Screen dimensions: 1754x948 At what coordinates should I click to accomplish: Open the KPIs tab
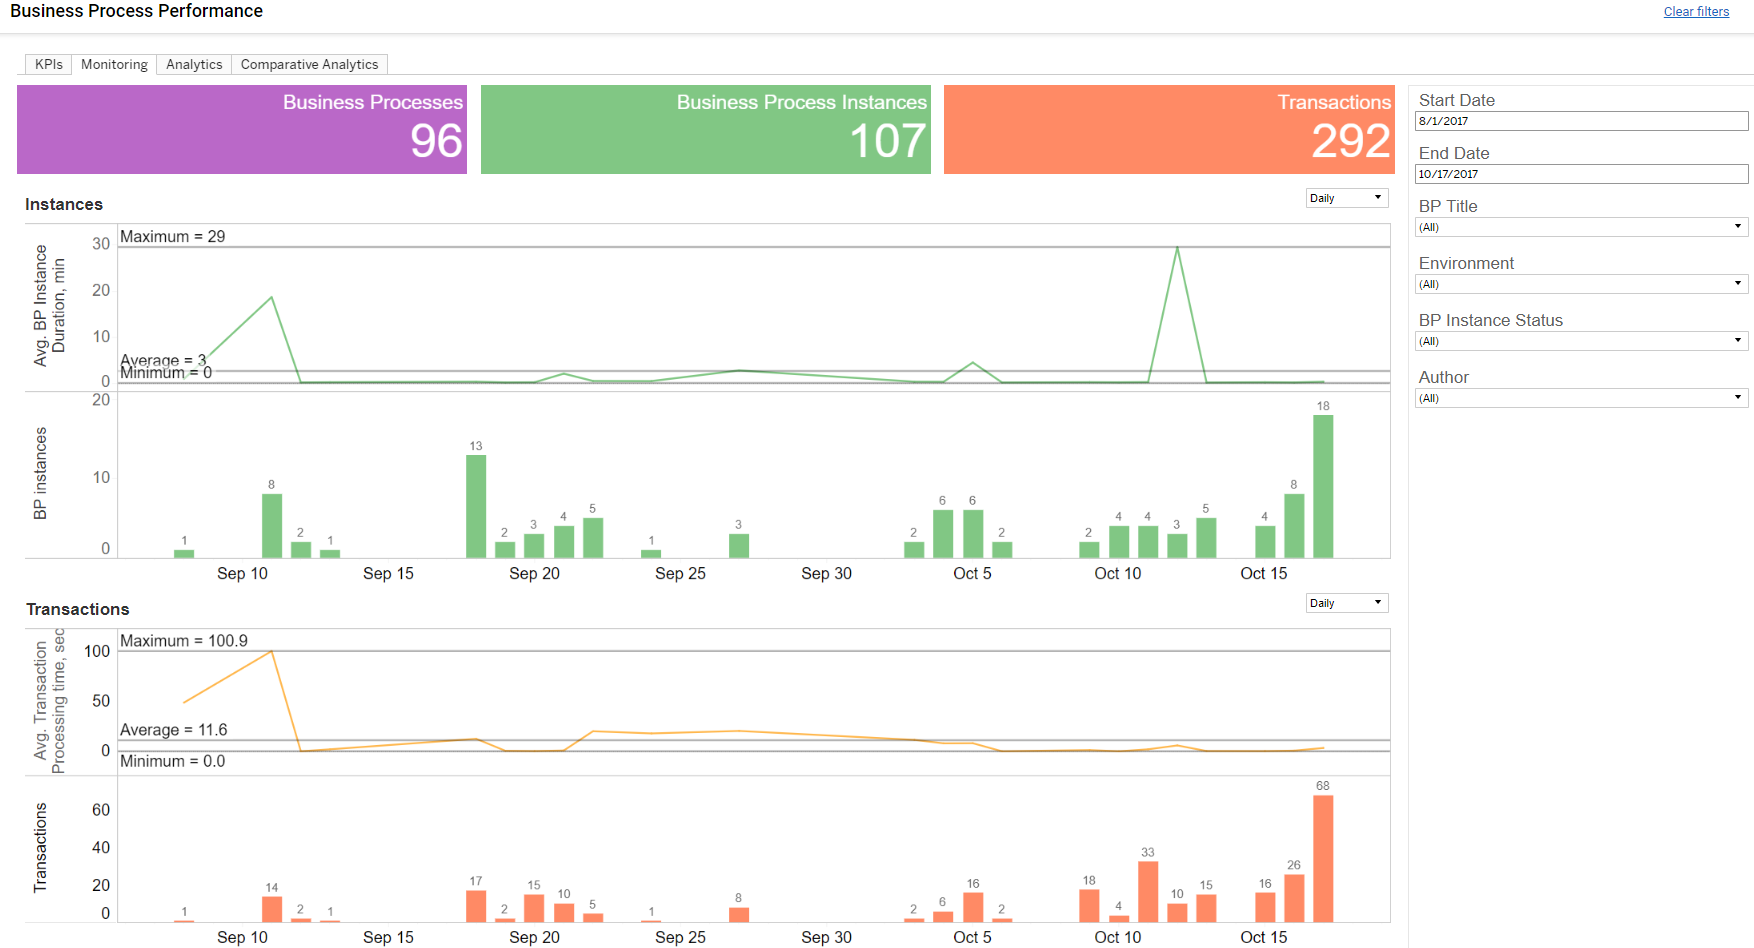(x=48, y=64)
